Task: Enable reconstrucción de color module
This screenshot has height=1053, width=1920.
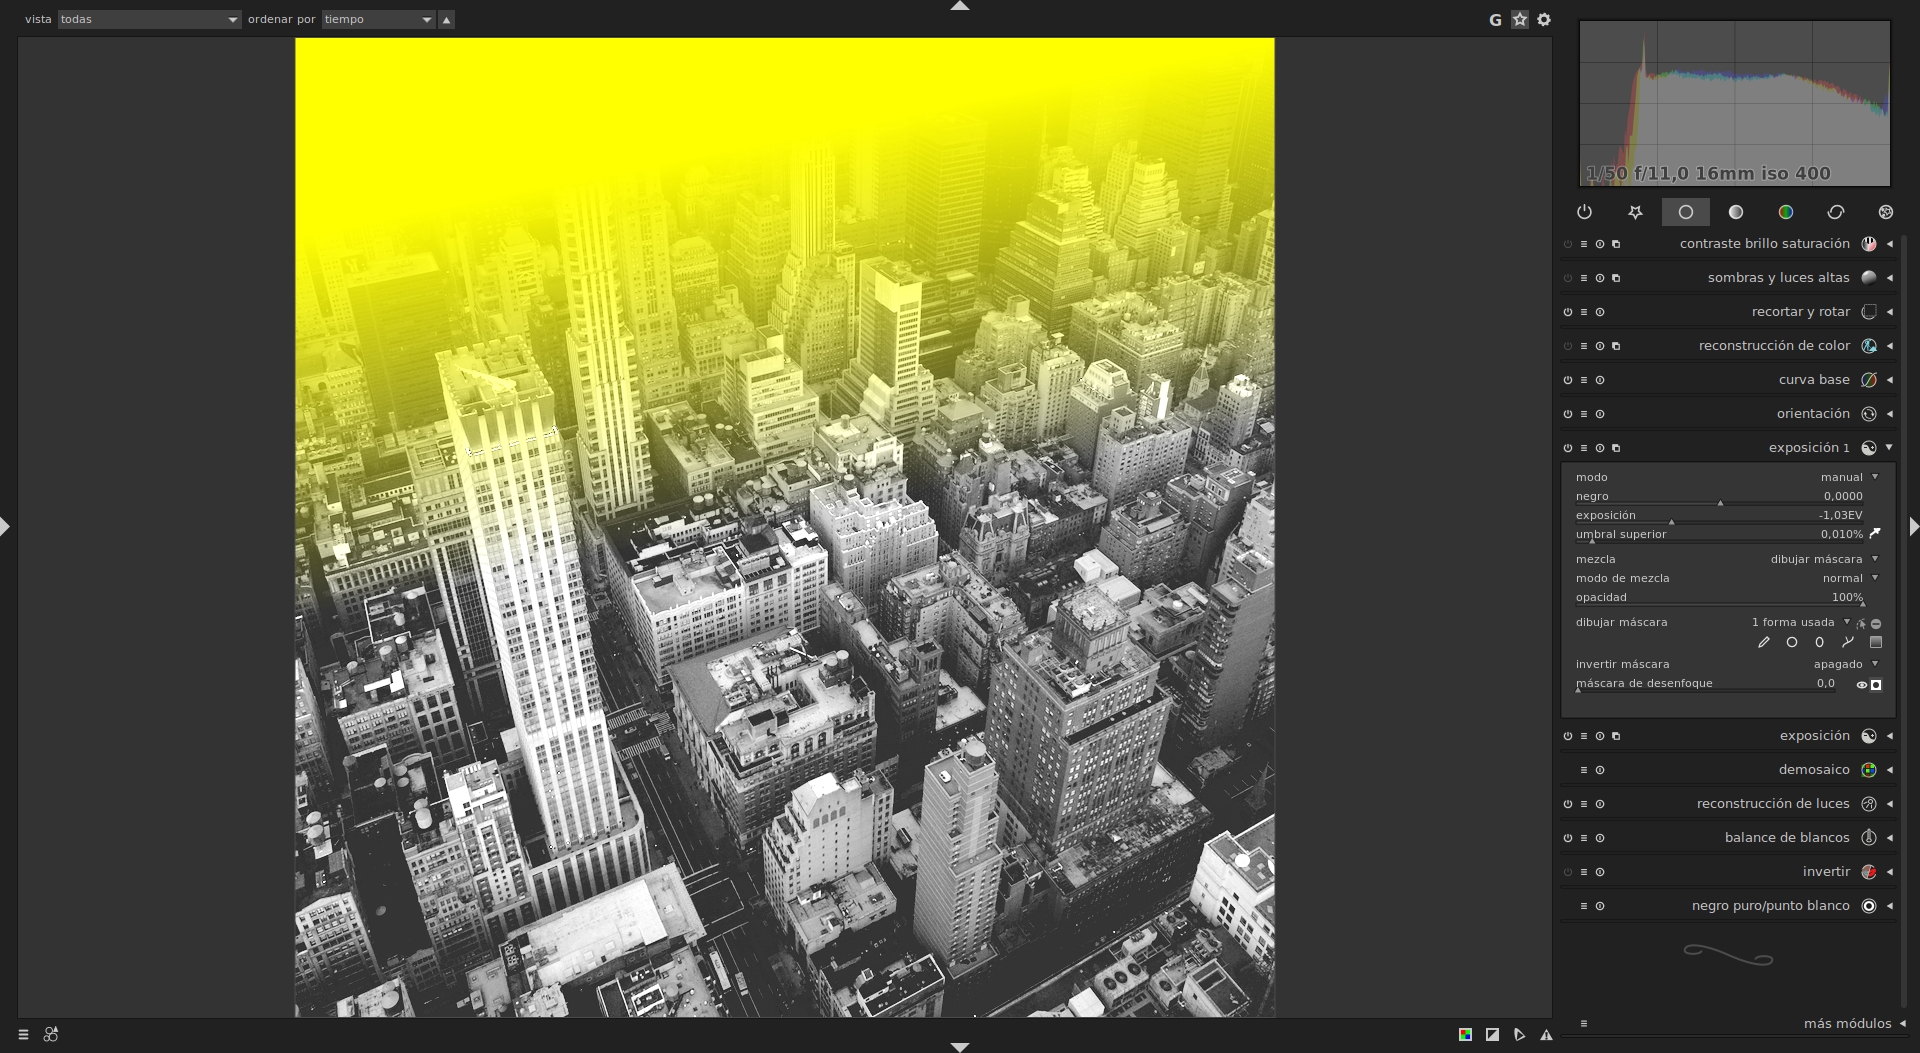Action: 1568,346
